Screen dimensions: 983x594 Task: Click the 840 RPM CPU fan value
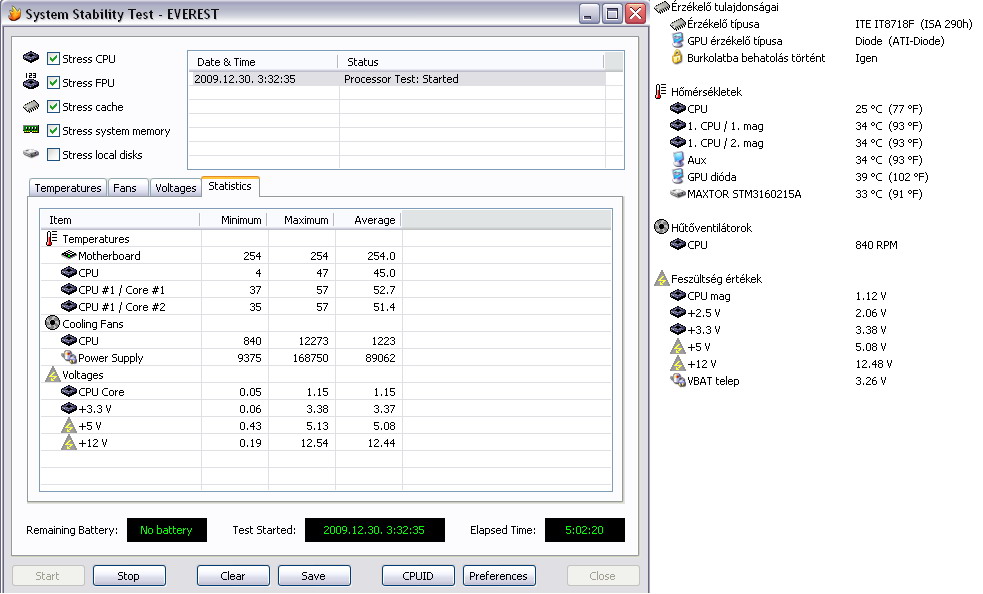pyautogui.click(x=876, y=245)
